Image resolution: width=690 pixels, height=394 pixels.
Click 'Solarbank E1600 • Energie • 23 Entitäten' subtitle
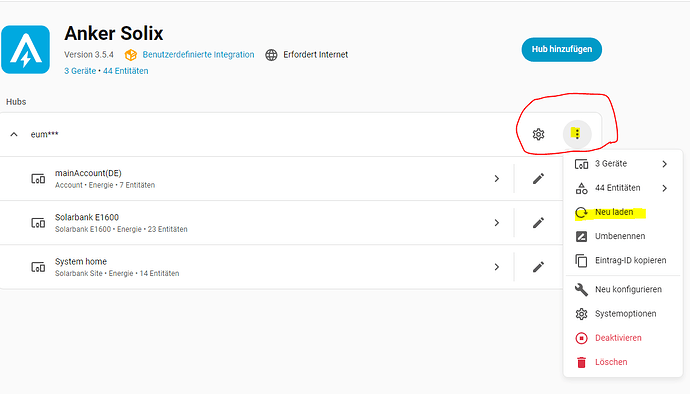point(121,229)
